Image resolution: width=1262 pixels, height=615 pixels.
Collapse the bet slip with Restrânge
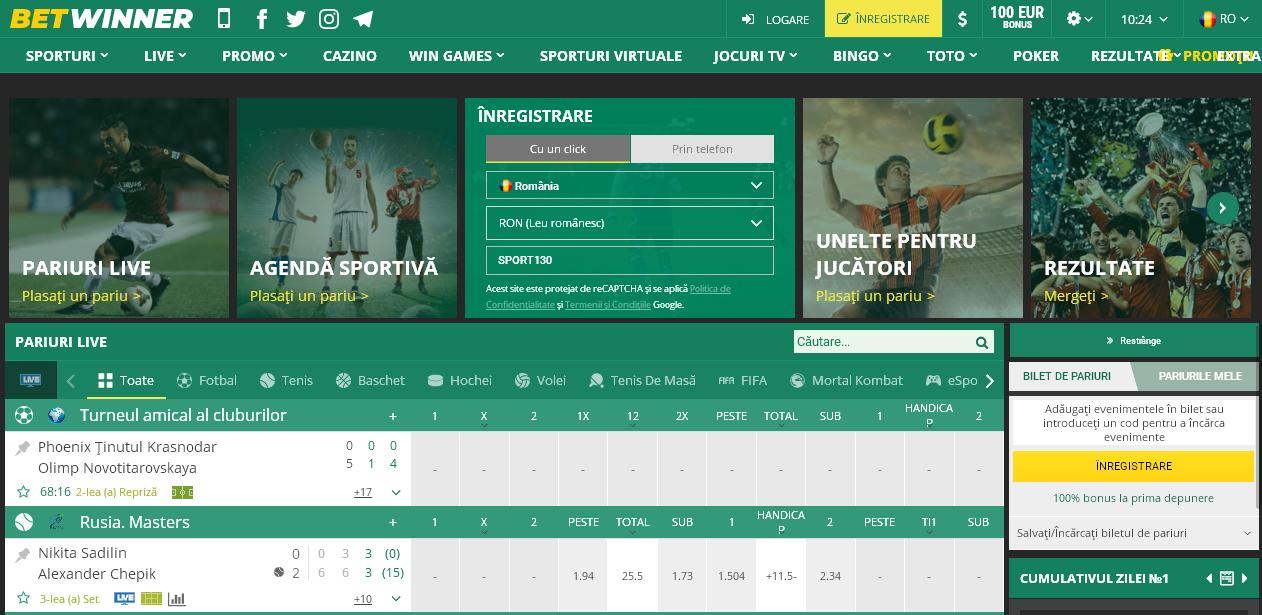click(1133, 341)
